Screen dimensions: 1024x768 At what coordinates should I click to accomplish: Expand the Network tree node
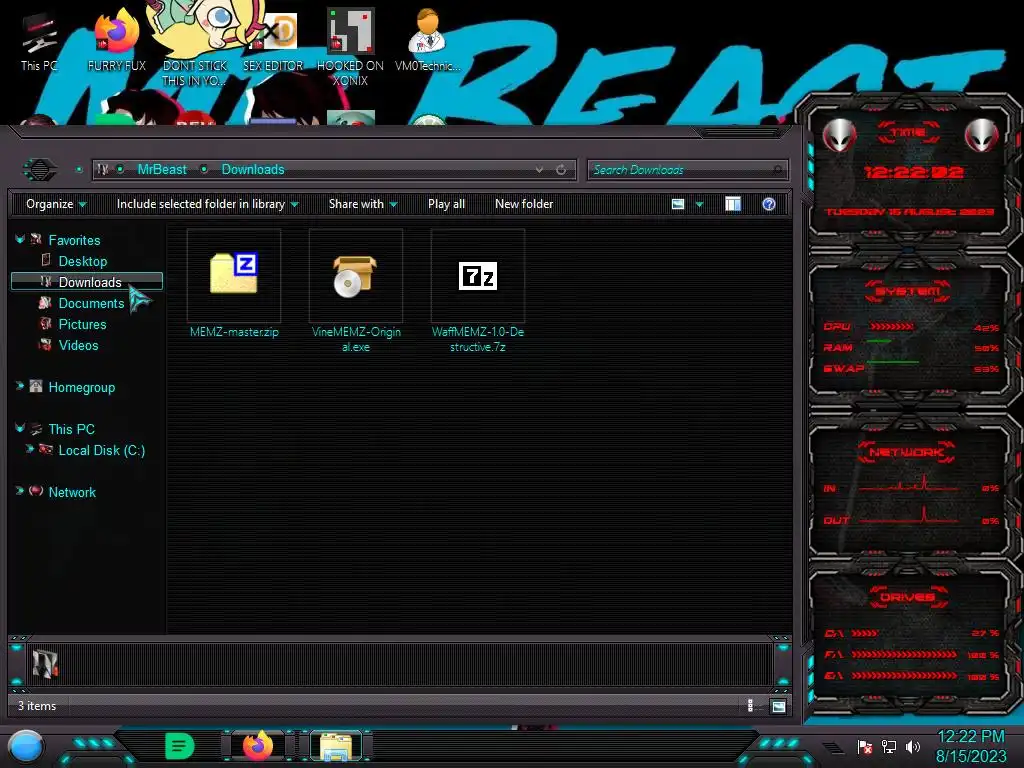20,491
